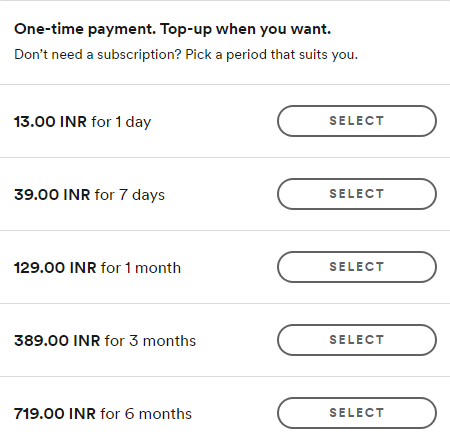Screen dimensions: 450x444
Task: Pick the 1 month plan SELECT button
Action: [357, 267]
